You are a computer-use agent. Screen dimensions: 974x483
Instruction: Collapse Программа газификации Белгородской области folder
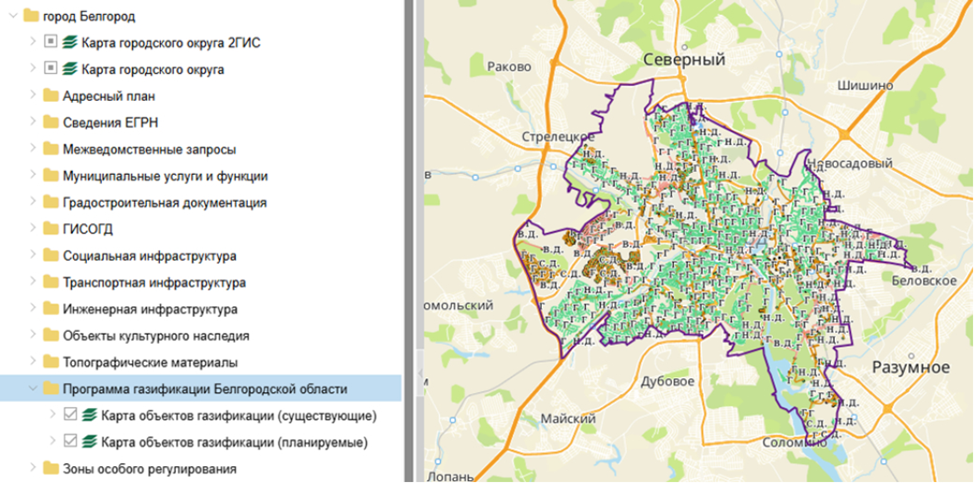click(x=34, y=389)
